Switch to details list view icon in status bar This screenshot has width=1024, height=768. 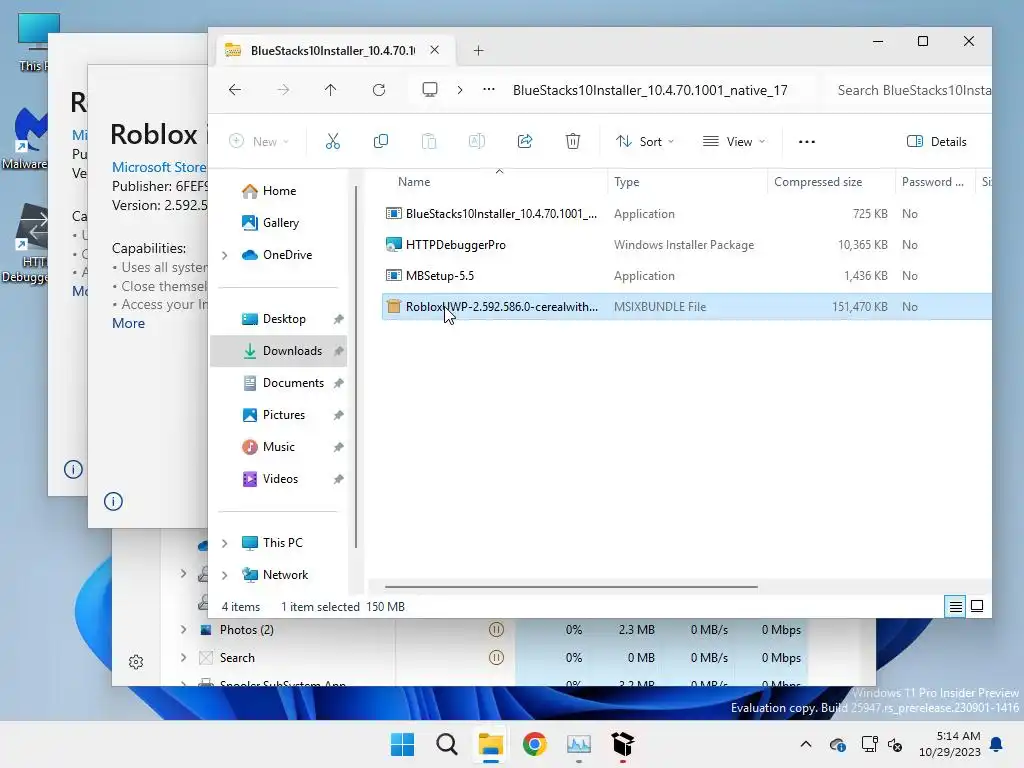pos(955,607)
